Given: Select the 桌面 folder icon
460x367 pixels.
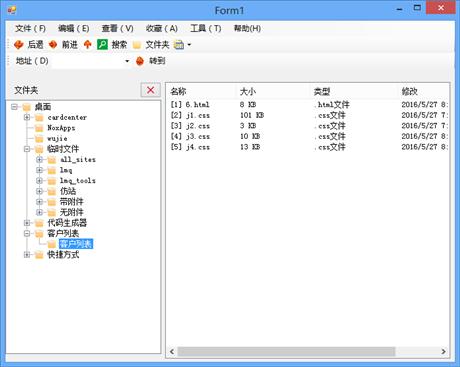Looking at the screenshot, I should coord(27,107).
